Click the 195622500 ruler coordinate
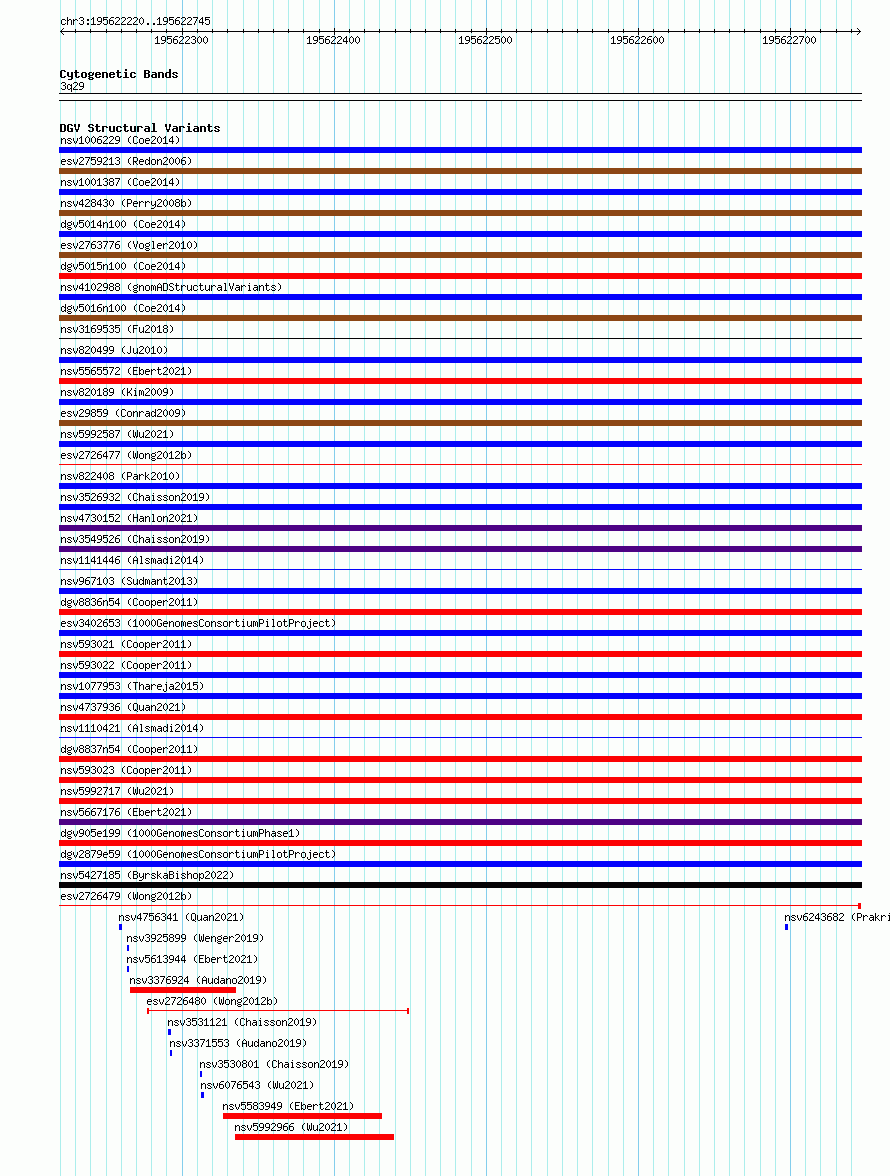The image size is (890, 1176). 485,40
